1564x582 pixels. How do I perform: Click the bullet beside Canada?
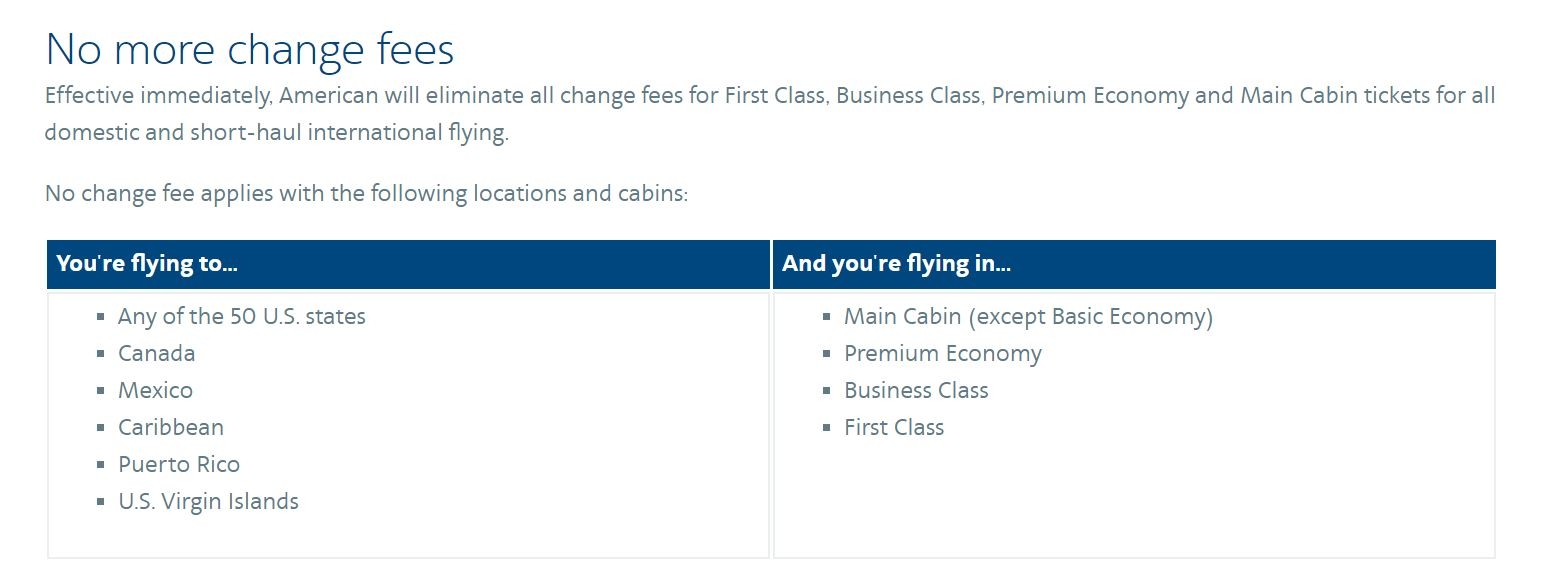click(101, 354)
